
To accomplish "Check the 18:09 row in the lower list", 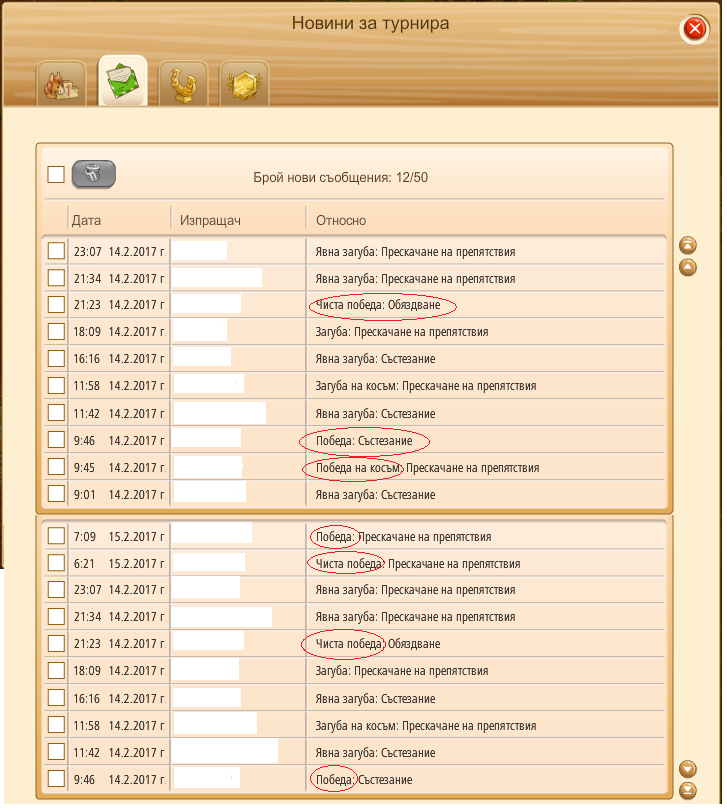I will coord(56,670).
